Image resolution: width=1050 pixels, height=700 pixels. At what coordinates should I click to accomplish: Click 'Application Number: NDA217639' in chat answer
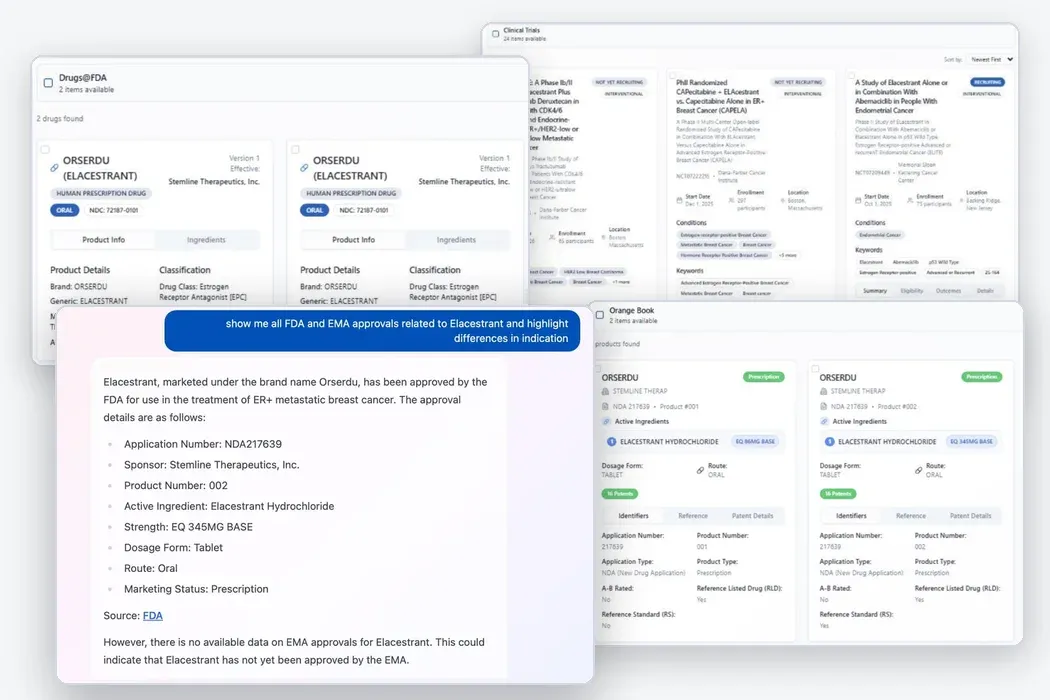pos(203,444)
